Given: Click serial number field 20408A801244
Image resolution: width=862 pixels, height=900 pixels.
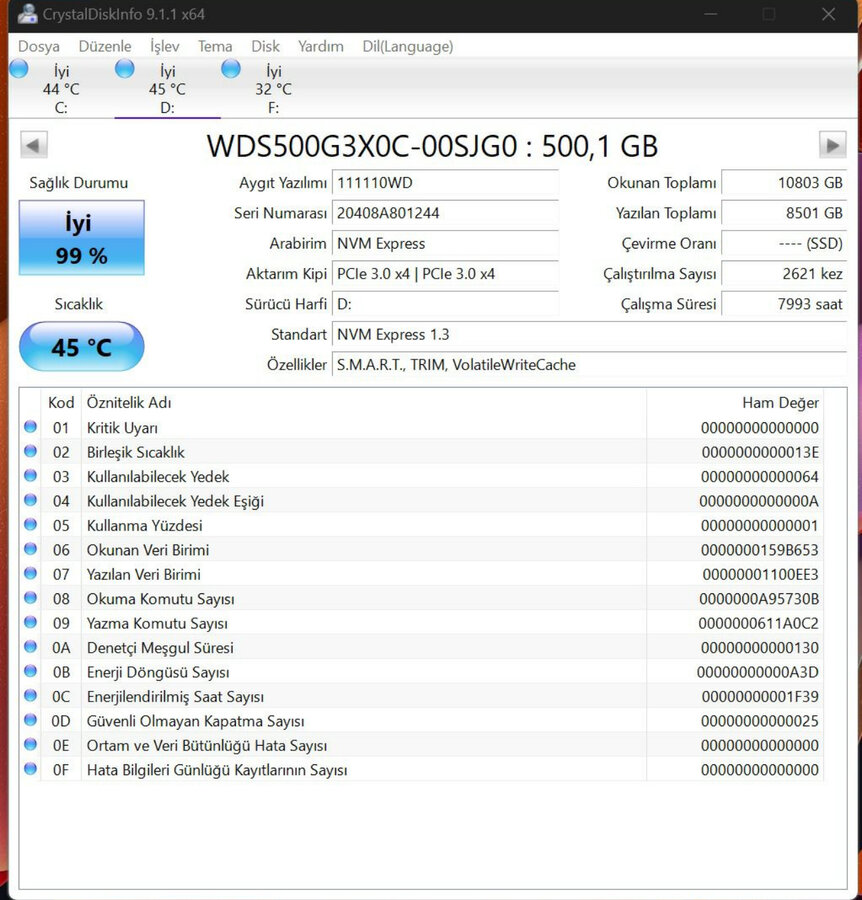Looking at the screenshot, I should click(x=445, y=214).
